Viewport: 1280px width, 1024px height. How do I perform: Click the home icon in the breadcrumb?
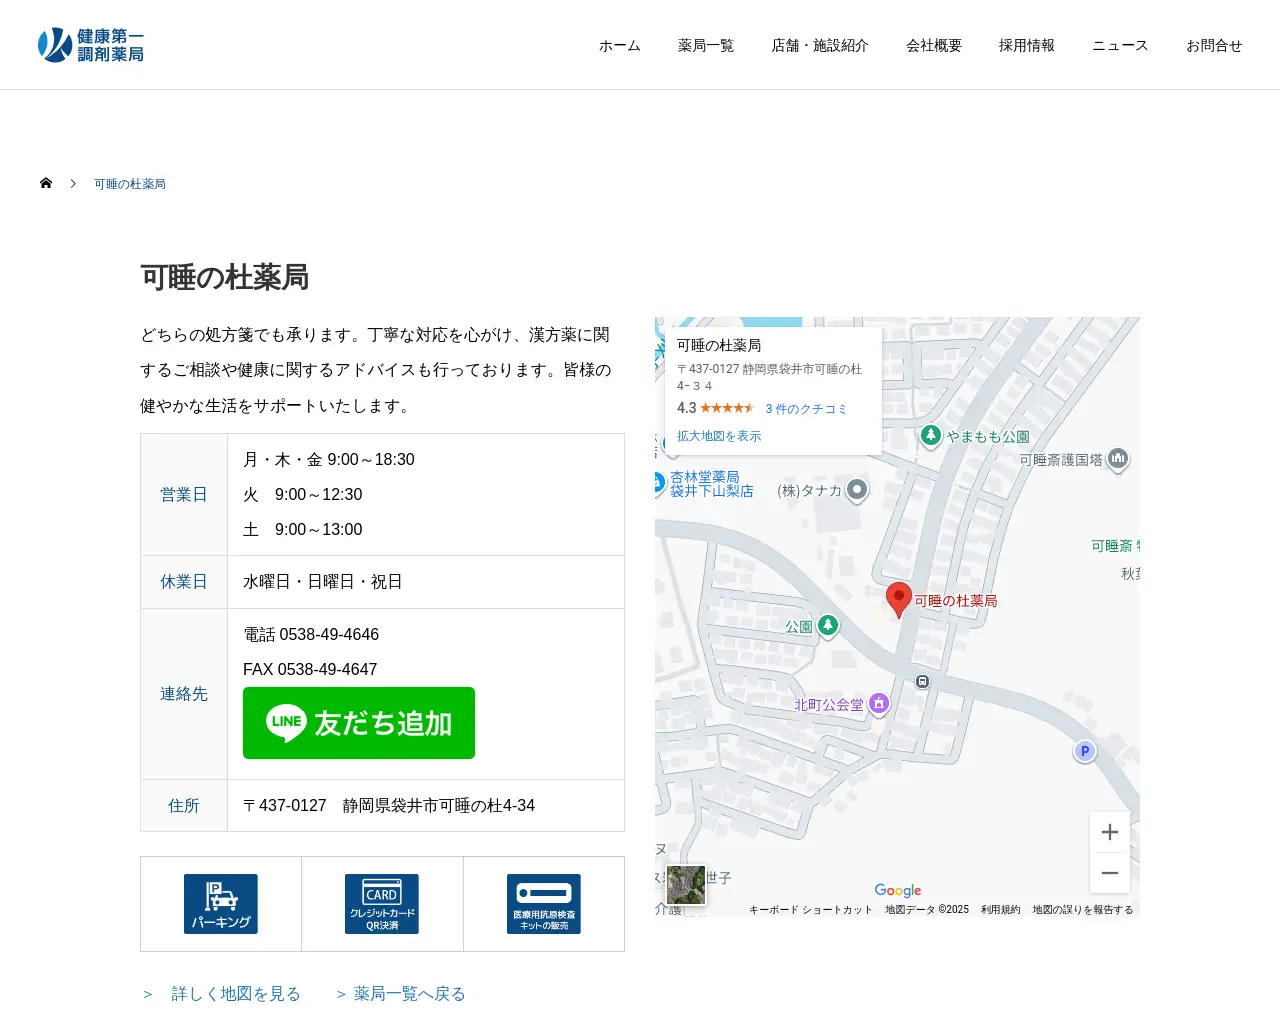46,182
